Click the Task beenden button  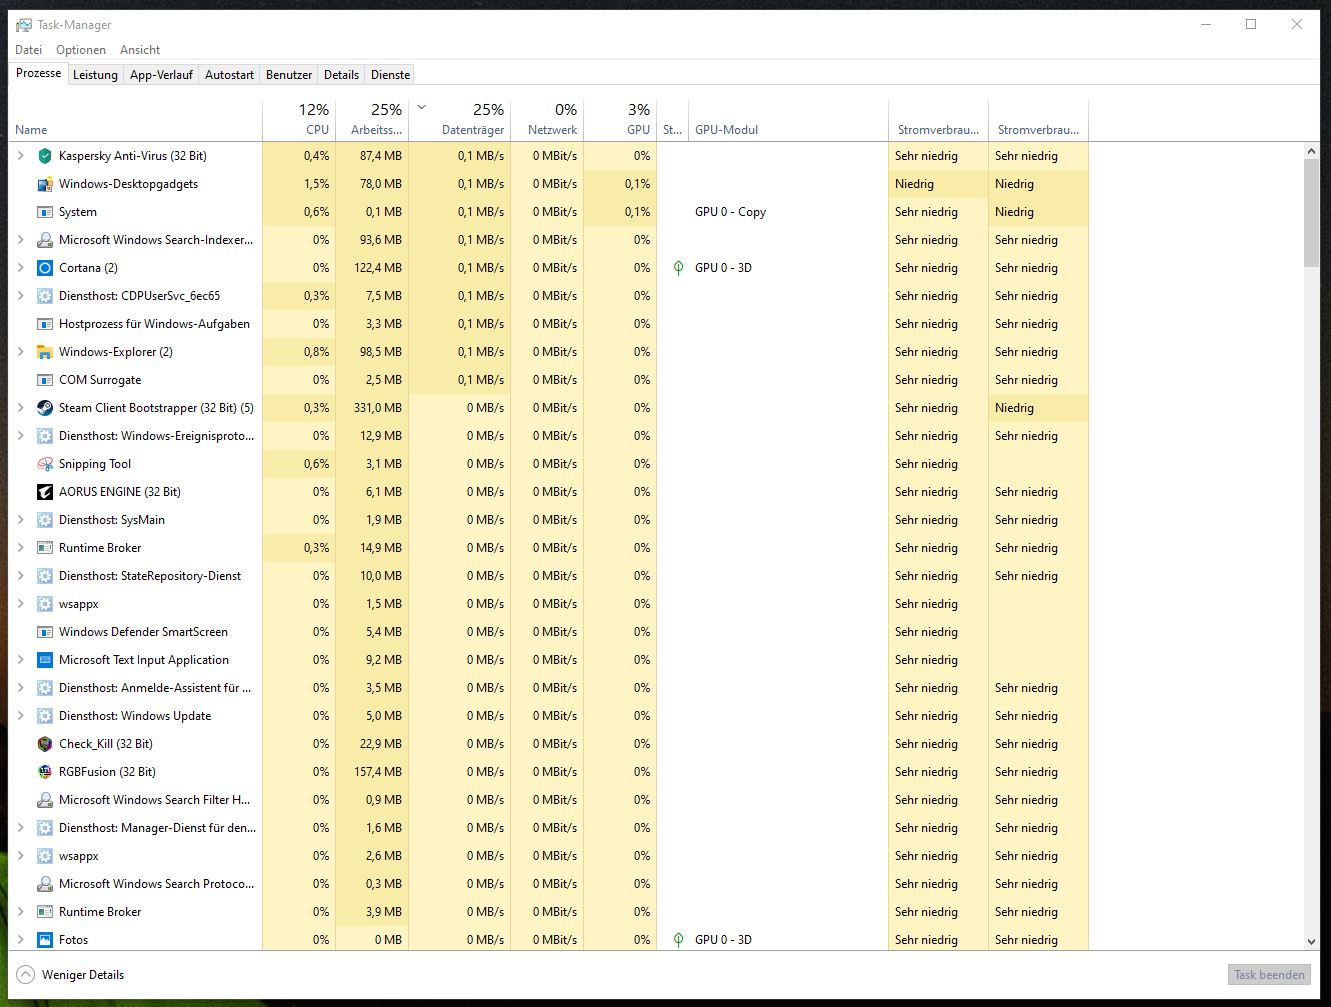coord(1269,975)
